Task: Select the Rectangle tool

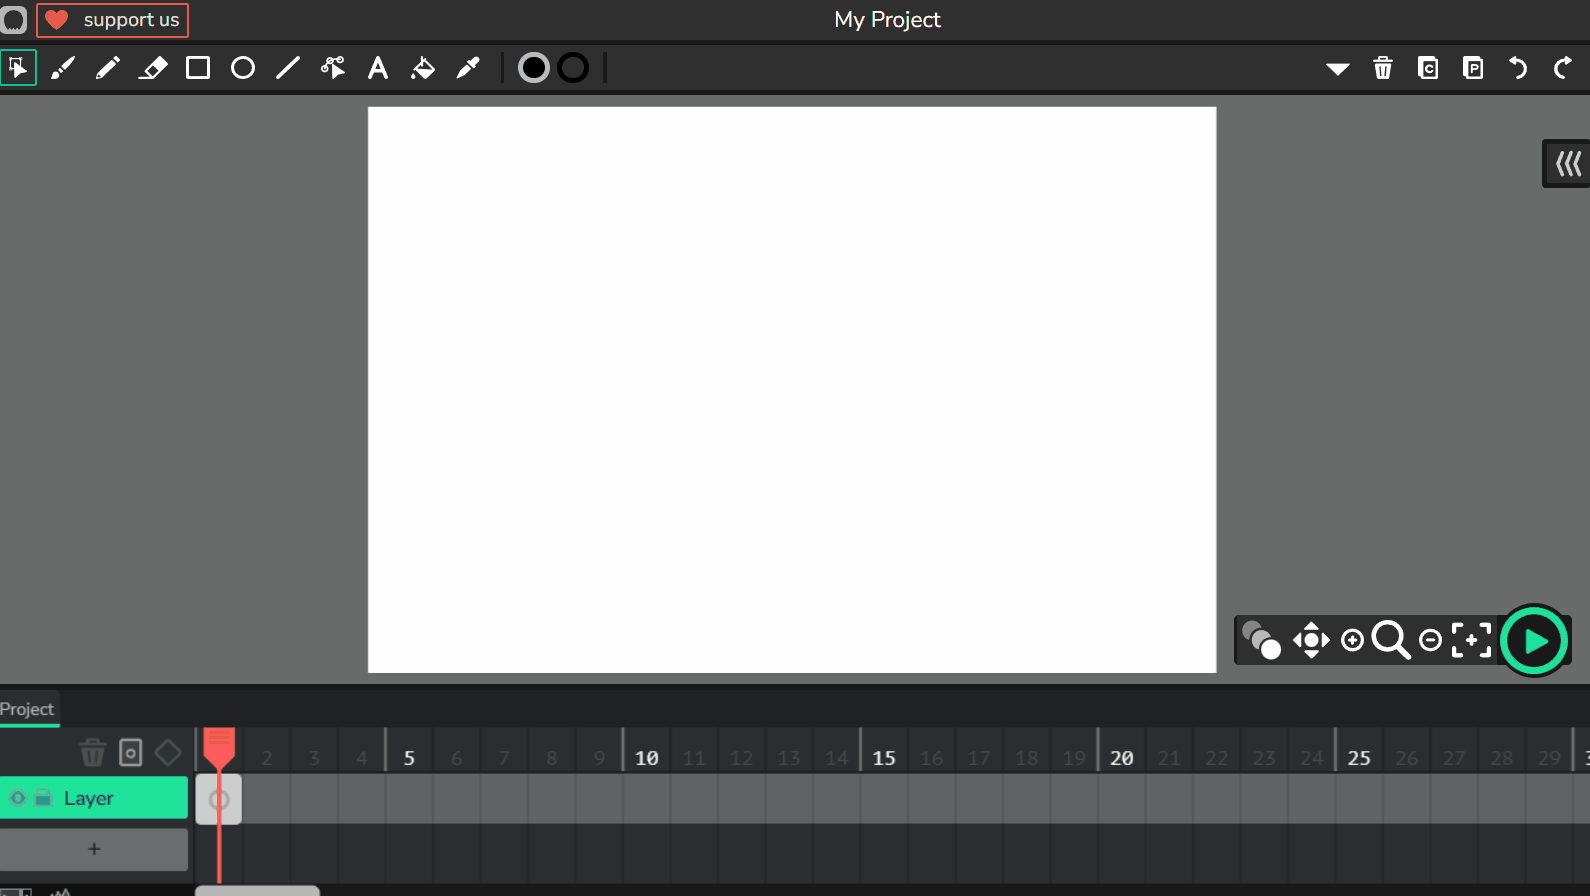Action: pos(198,68)
